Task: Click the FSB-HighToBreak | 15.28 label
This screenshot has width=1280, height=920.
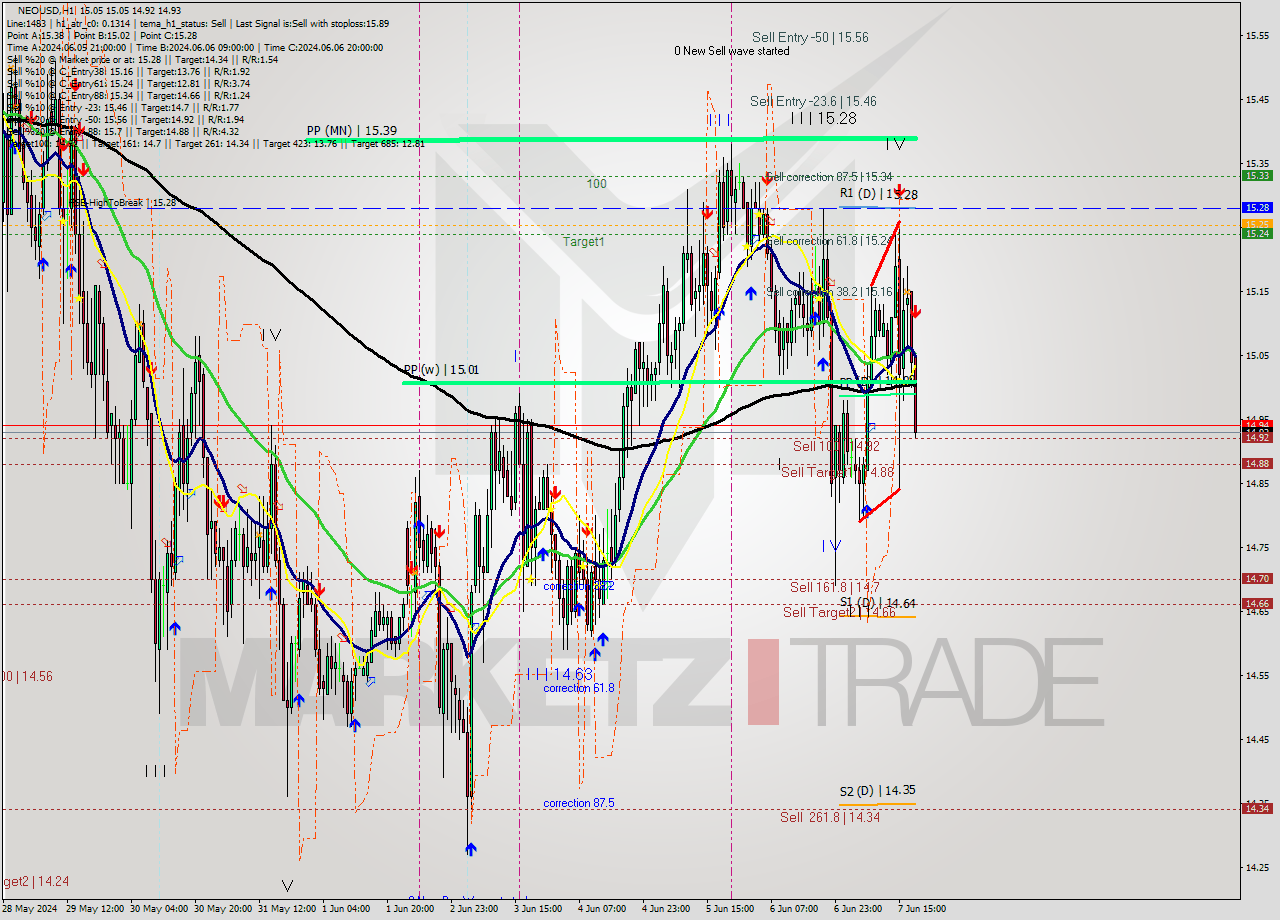Action: pyautogui.click(x=123, y=203)
